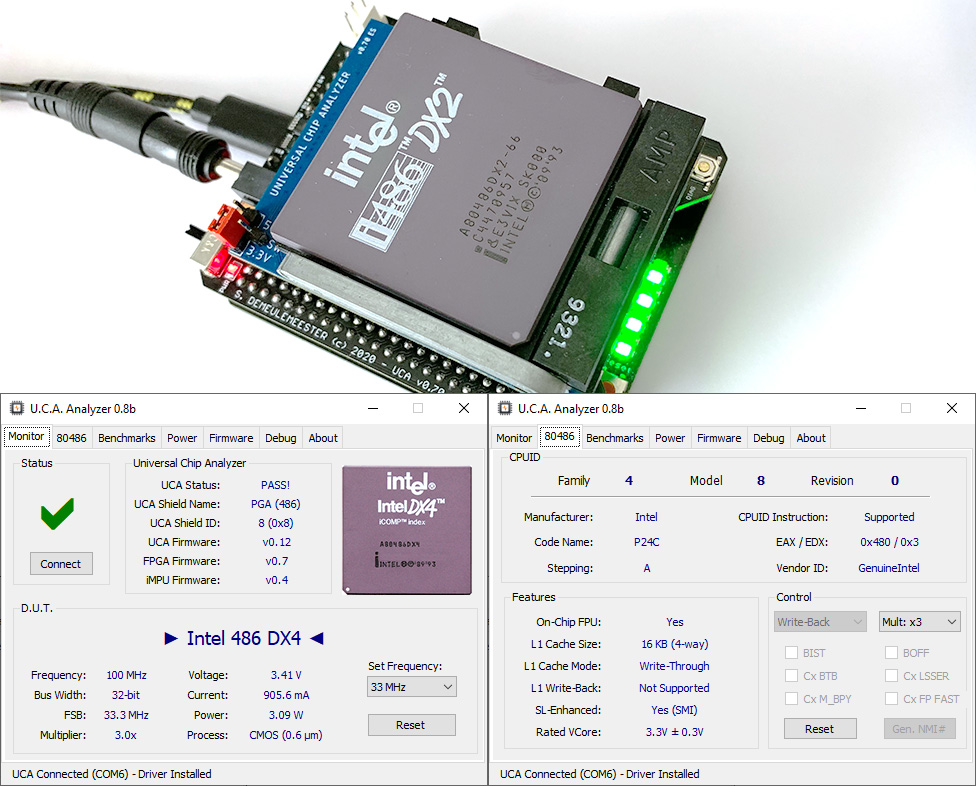Open Benchmarks tab in right window
This screenshot has width=976, height=786.
coord(614,437)
